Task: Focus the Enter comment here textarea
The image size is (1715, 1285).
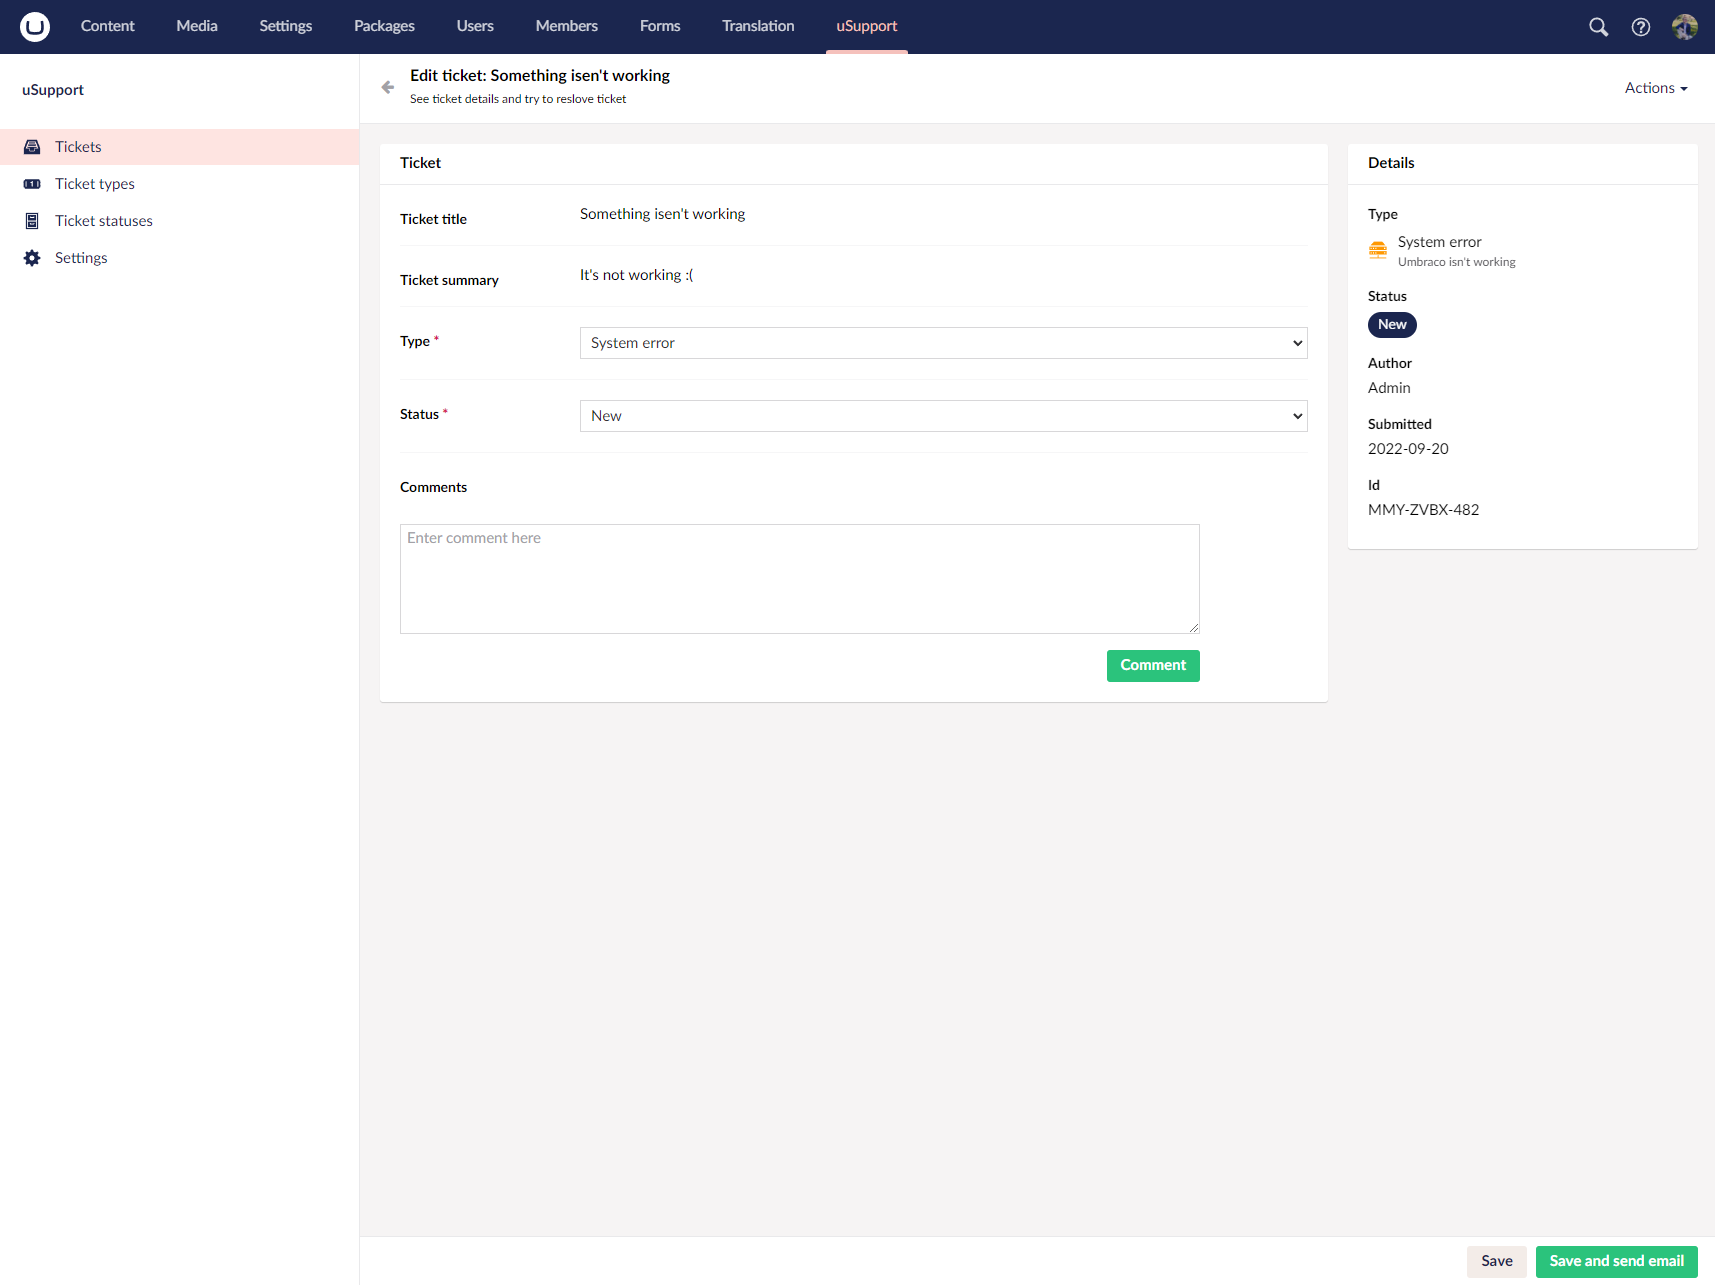Action: point(799,578)
